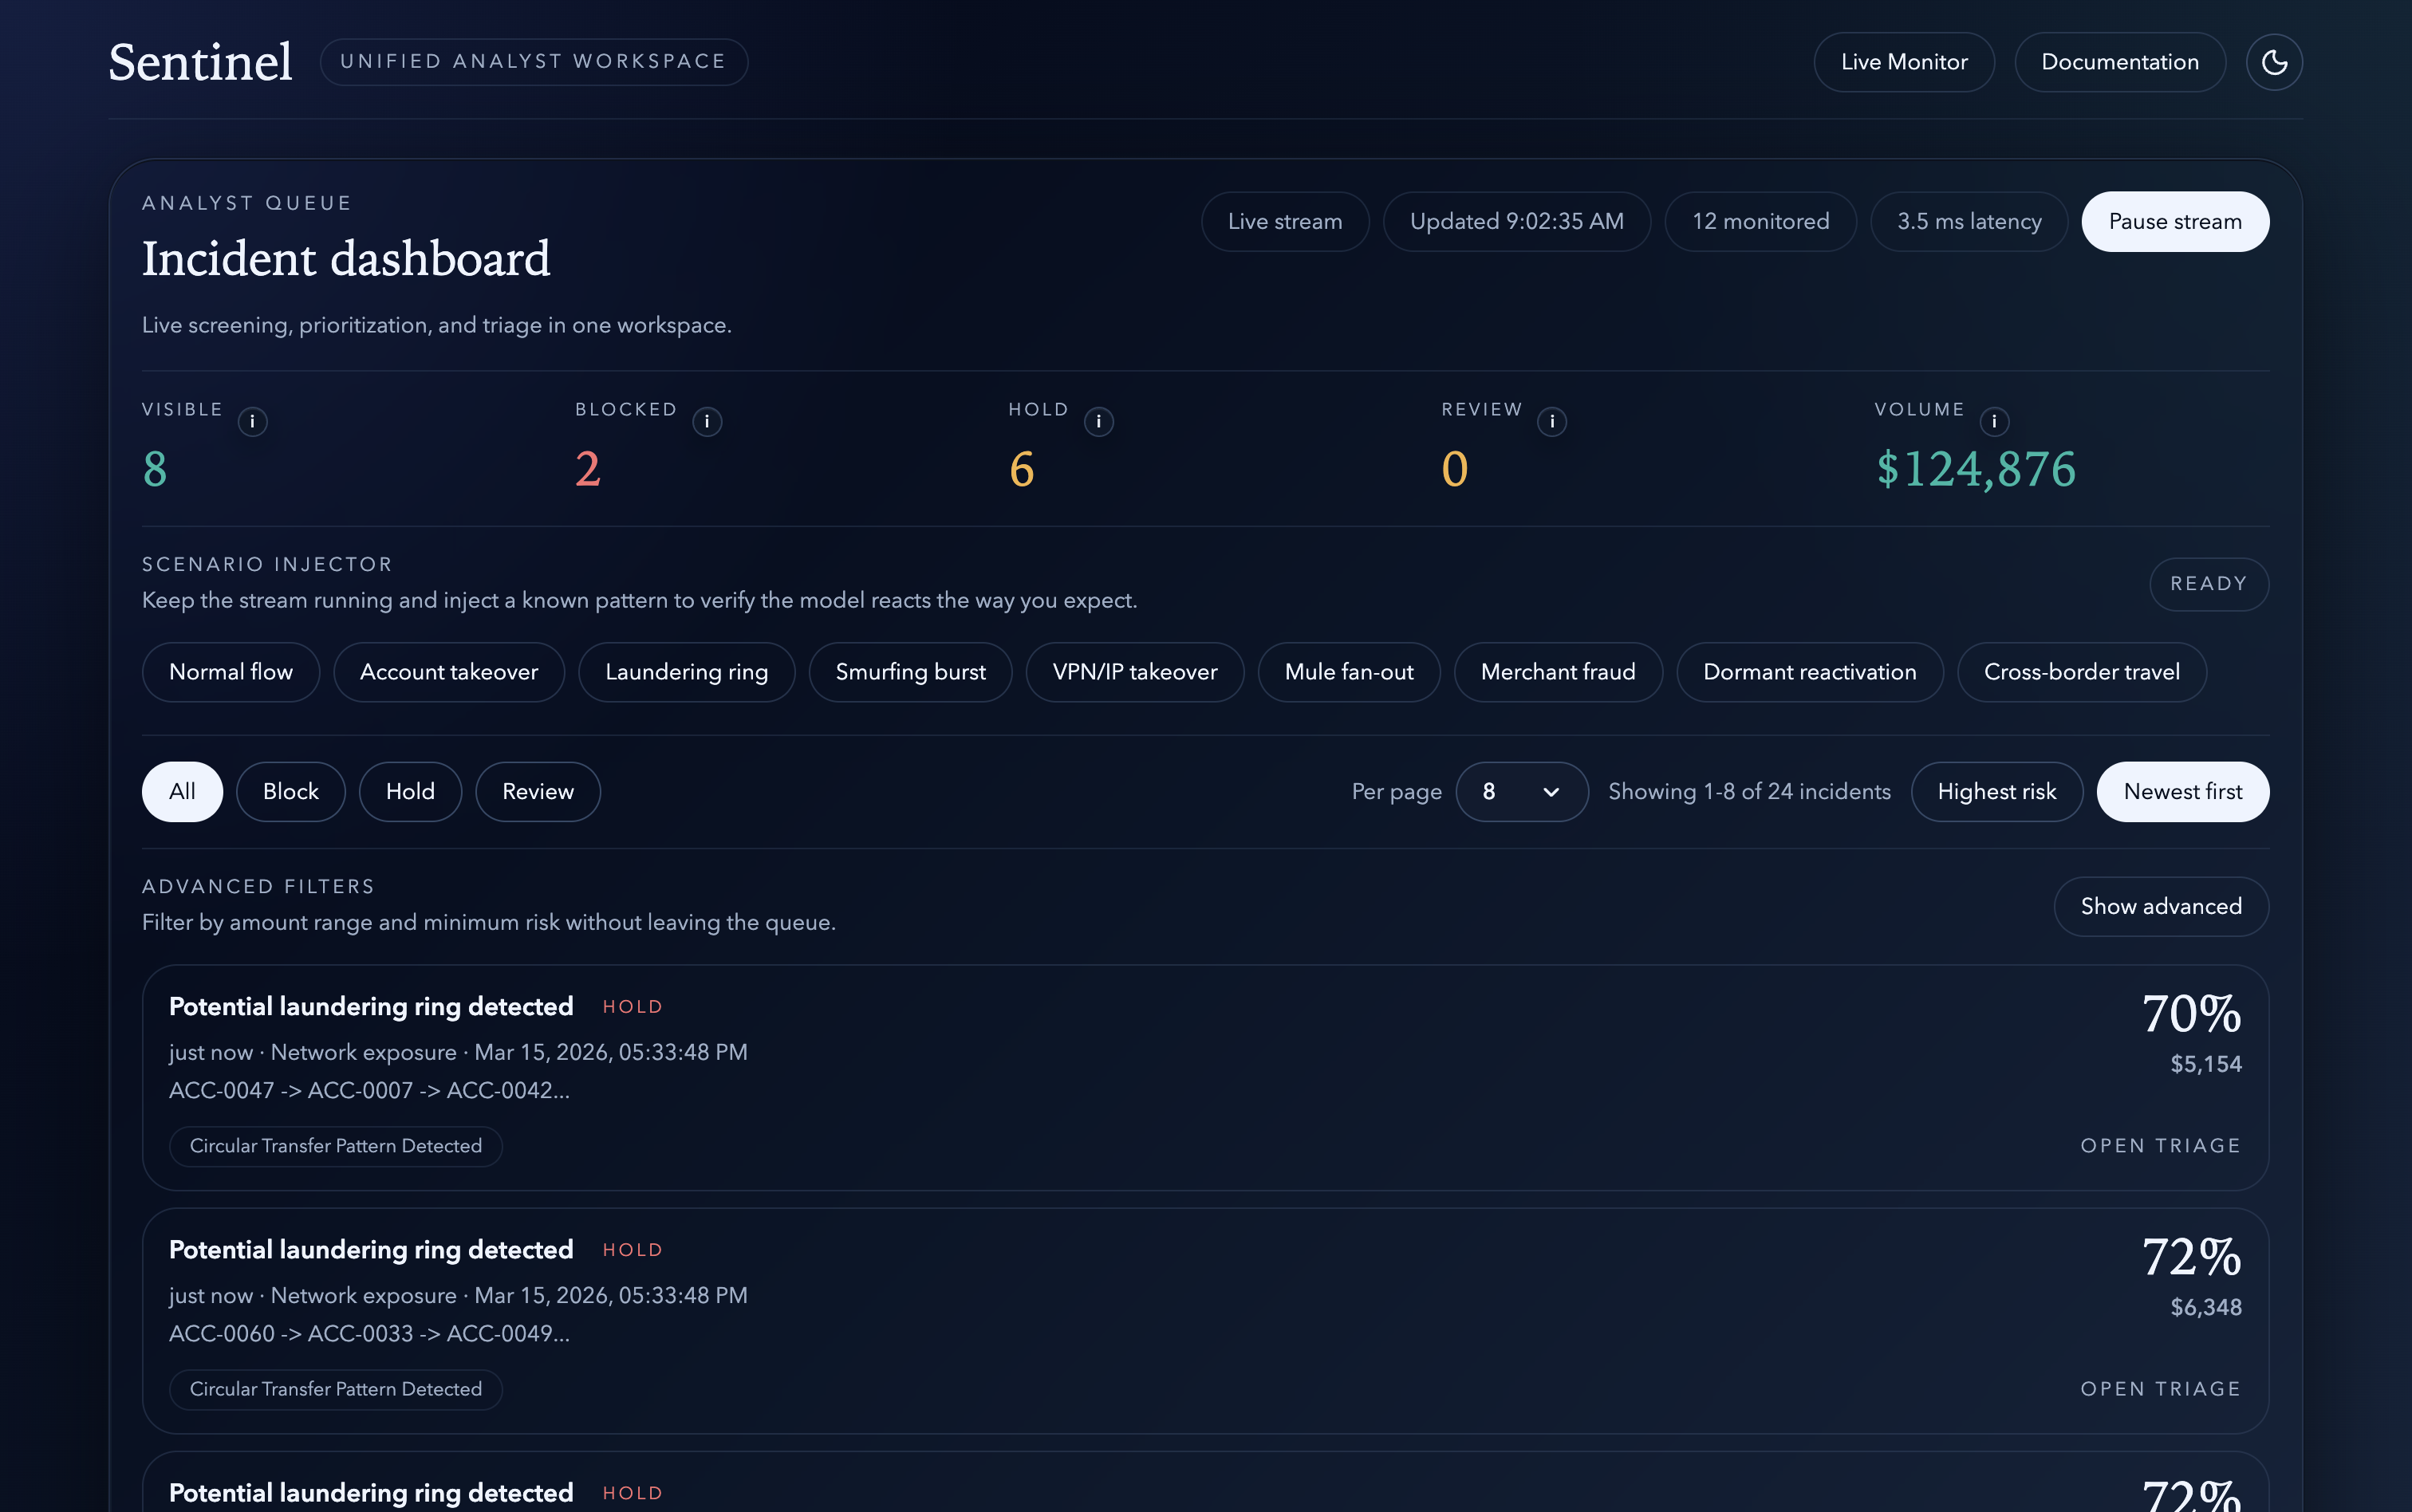Switch to the Hold filter tab

tap(410, 792)
